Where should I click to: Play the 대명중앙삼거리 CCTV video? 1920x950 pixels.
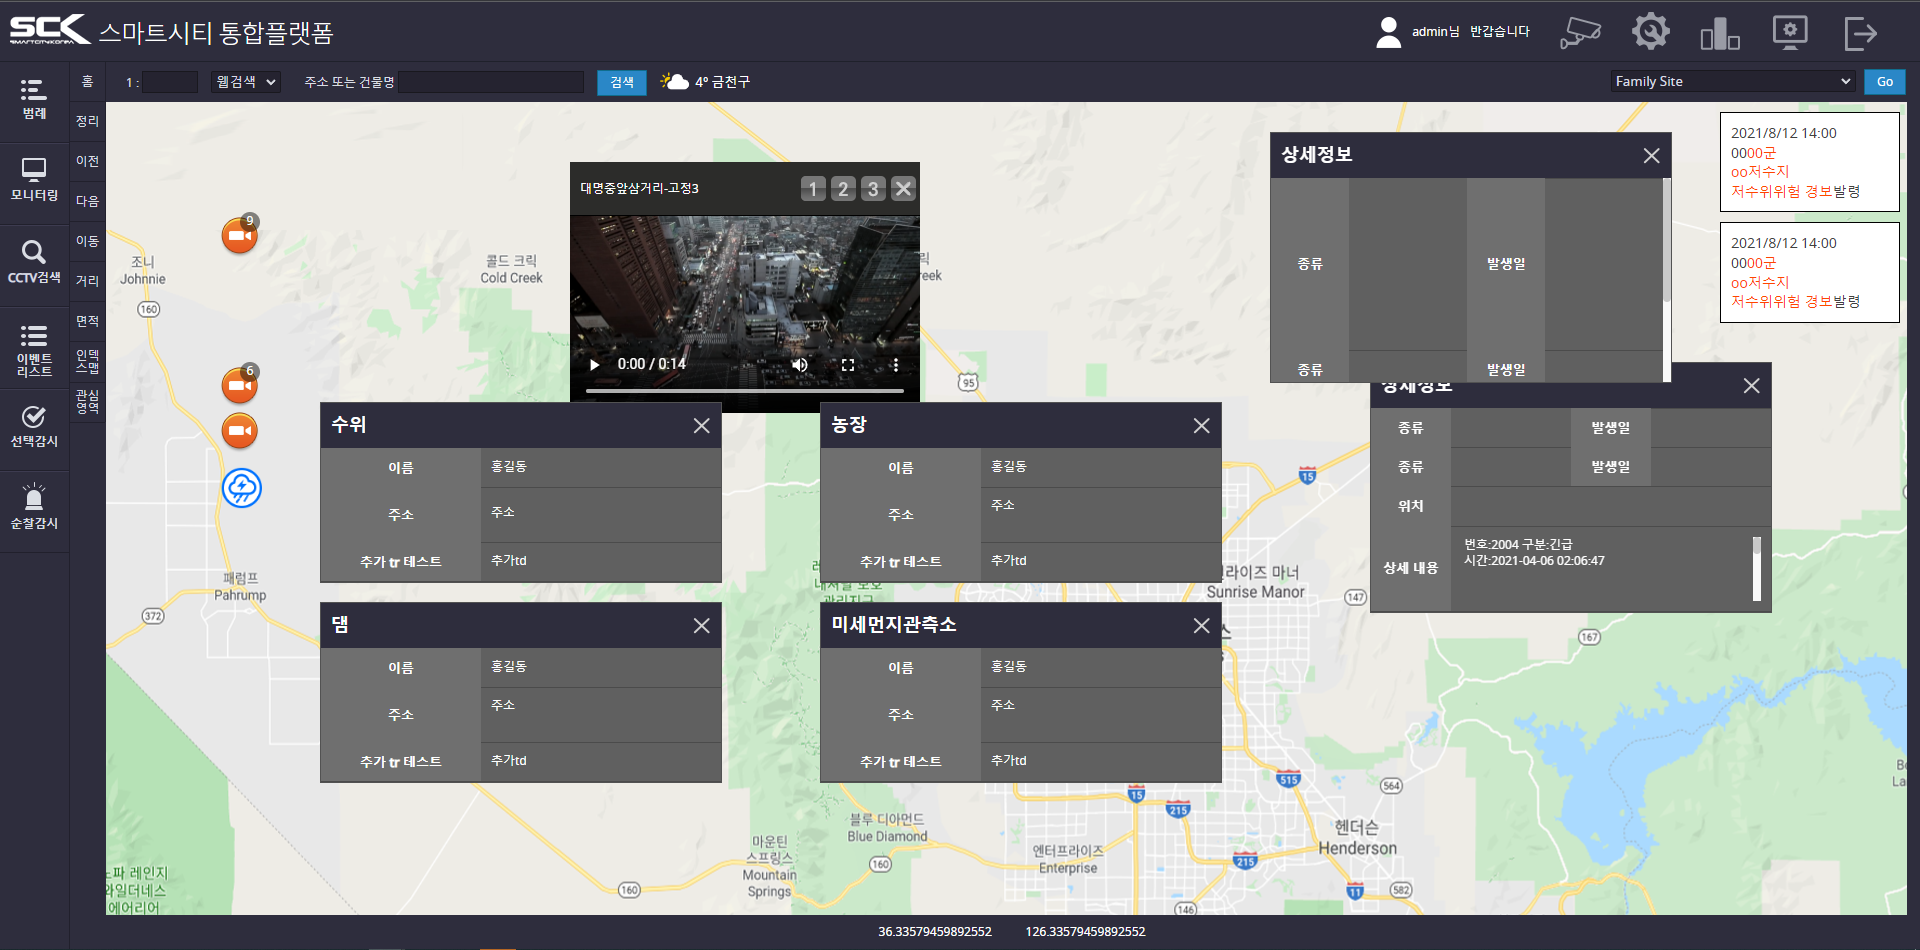click(595, 365)
